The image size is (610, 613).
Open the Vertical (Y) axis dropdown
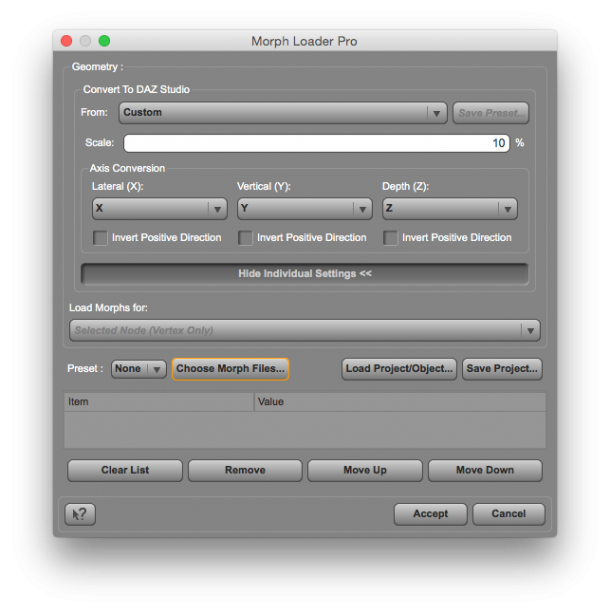click(x=305, y=208)
